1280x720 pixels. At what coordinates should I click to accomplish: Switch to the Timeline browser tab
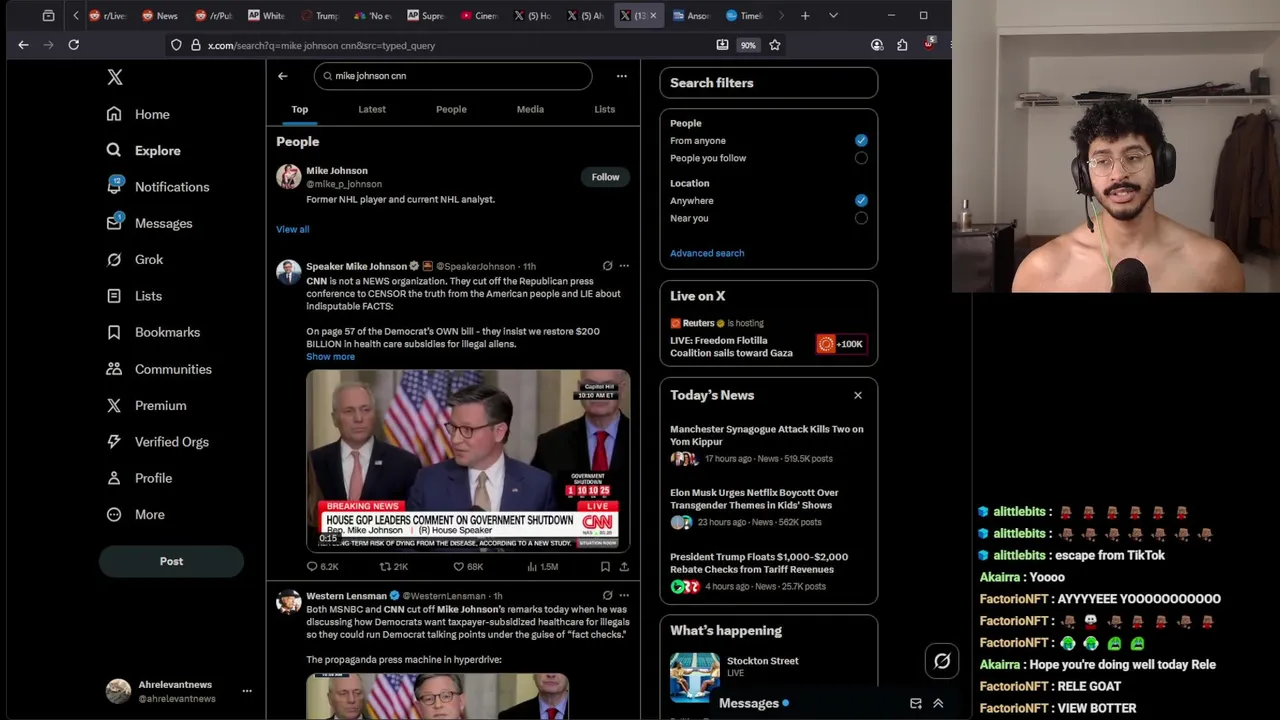[743, 16]
